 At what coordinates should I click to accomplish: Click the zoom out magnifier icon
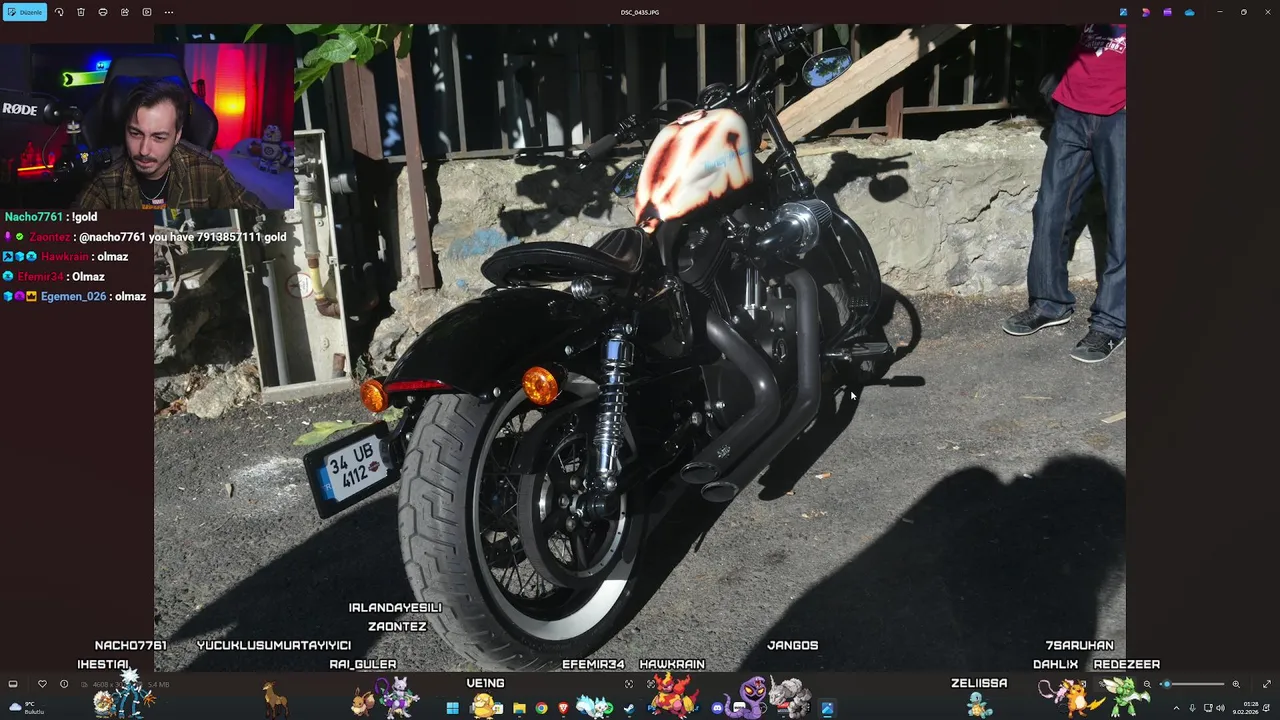pos(1147,684)
